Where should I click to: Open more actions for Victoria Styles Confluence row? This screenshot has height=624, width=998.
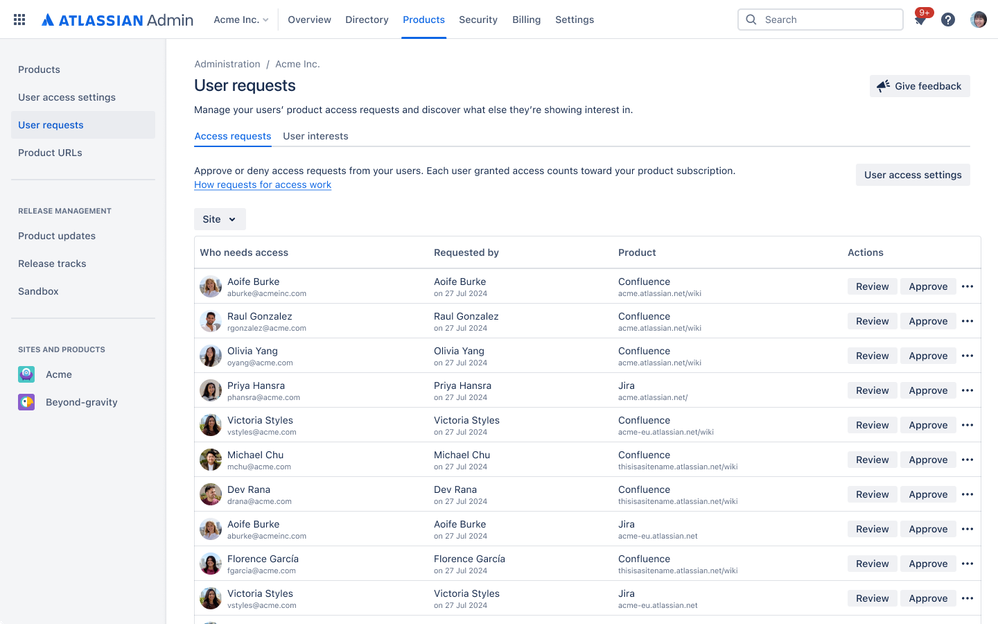pos(967,425)
